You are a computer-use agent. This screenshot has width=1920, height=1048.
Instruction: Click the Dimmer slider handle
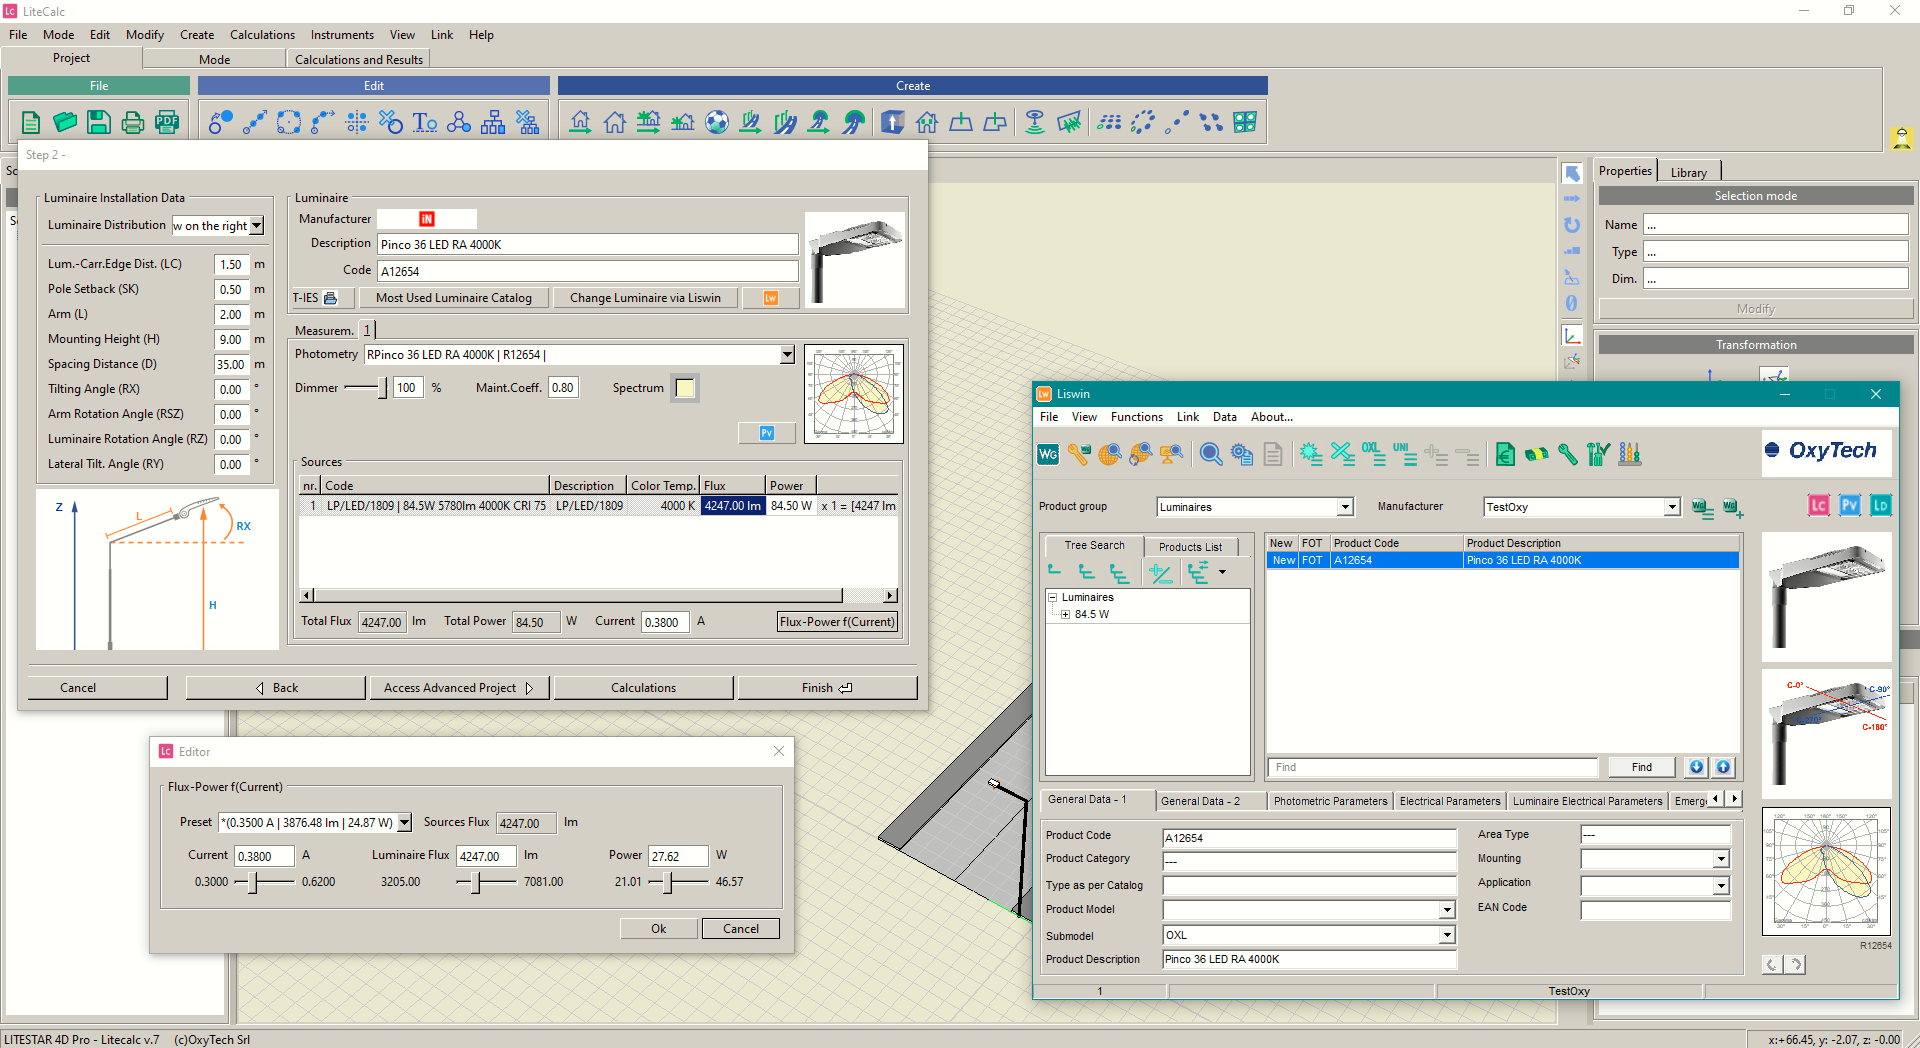click(382, 388)
